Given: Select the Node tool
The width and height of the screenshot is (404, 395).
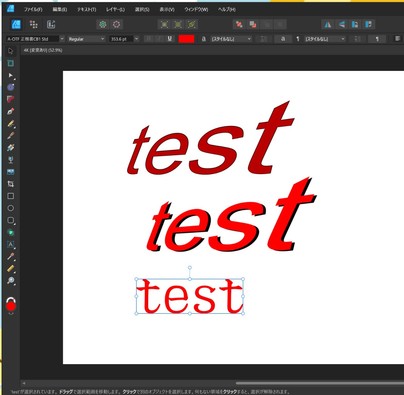Looking at the screenshot, I should click(x=11, y=75).
